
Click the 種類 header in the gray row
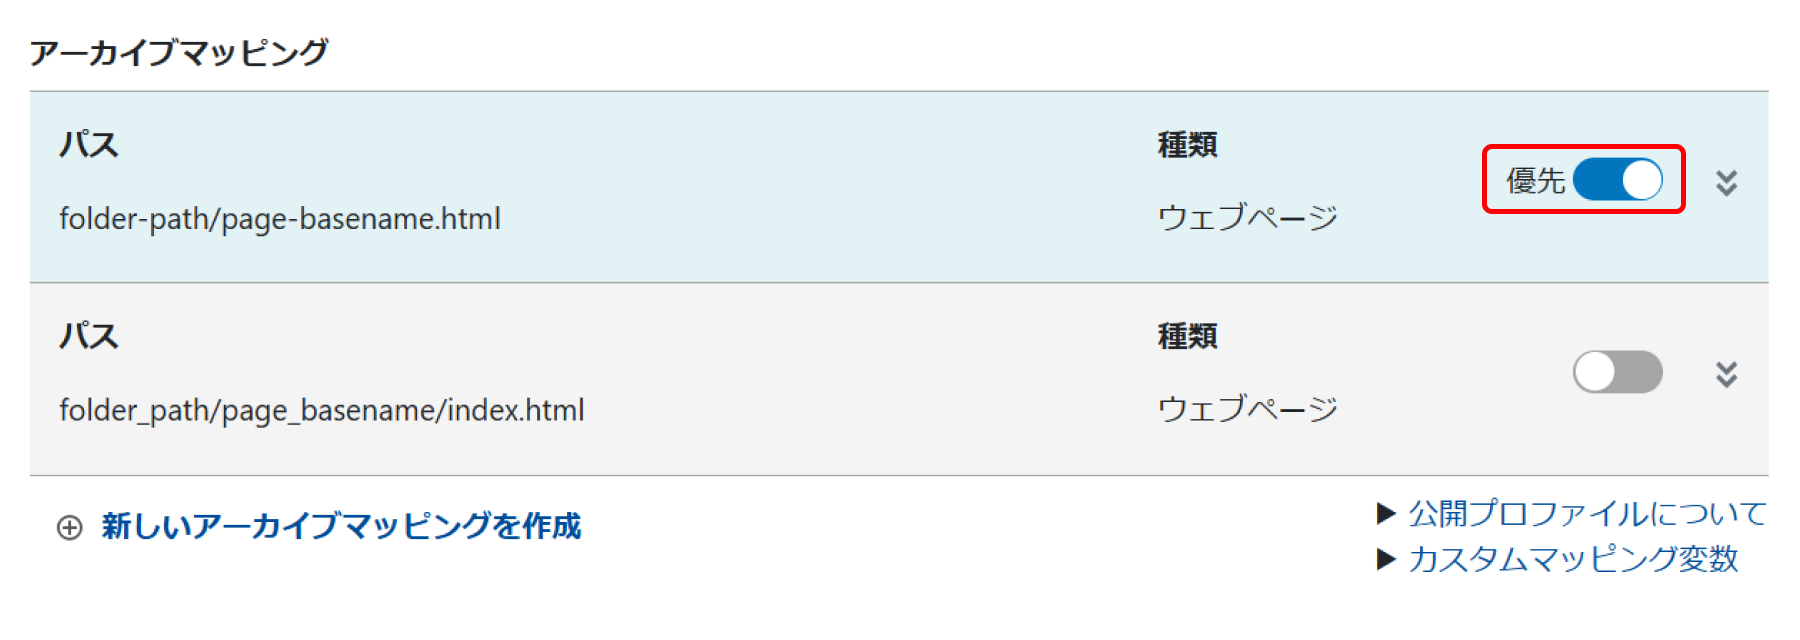tap(1187, 336)
